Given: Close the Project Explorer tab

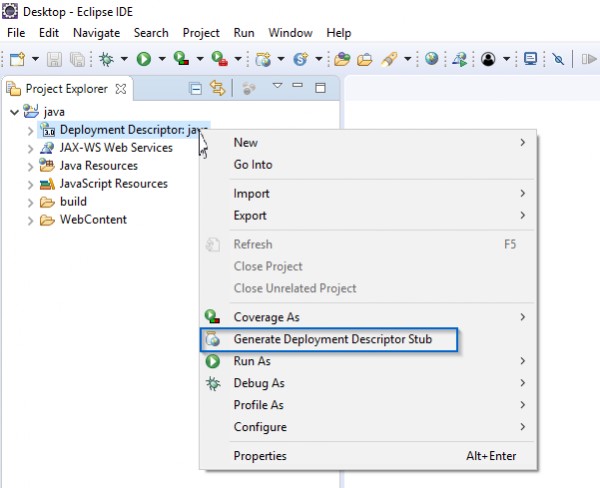Looking at the screenshot, I should tap(121, 89).
